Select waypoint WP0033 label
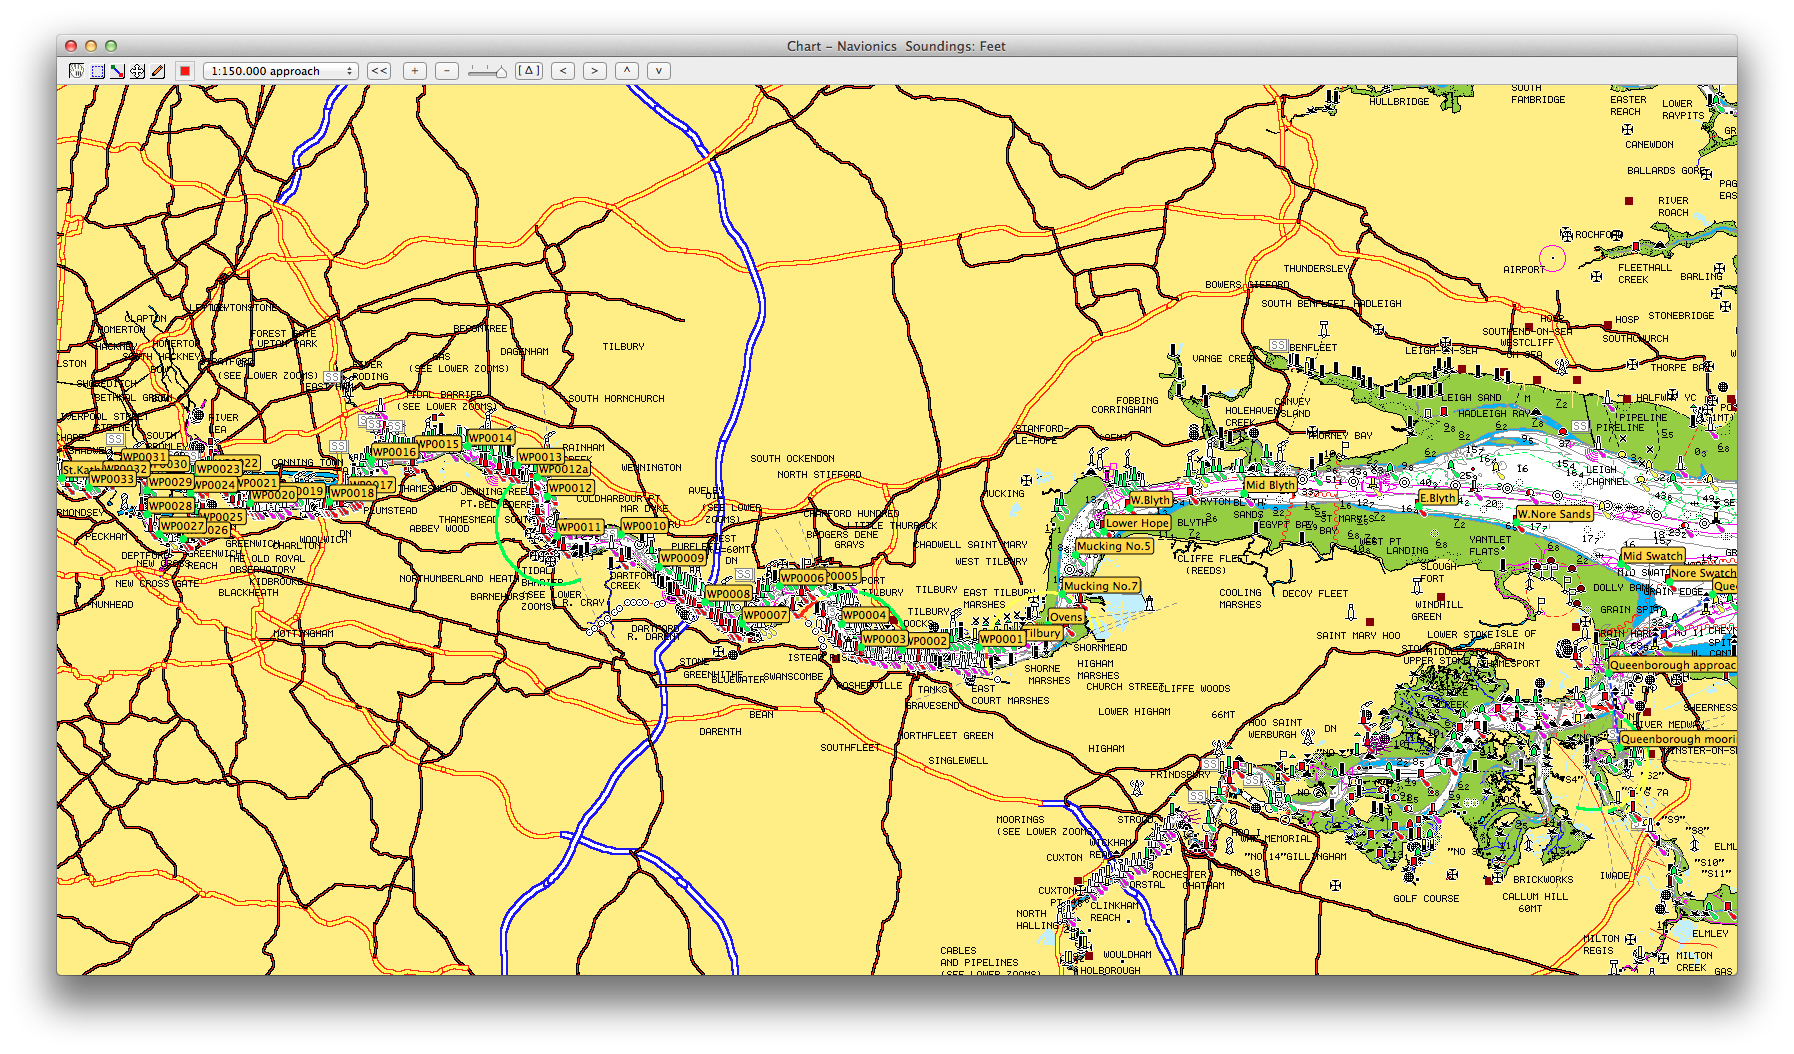Viewport: 1794px width, 1054px height. (x=112, y=480)
